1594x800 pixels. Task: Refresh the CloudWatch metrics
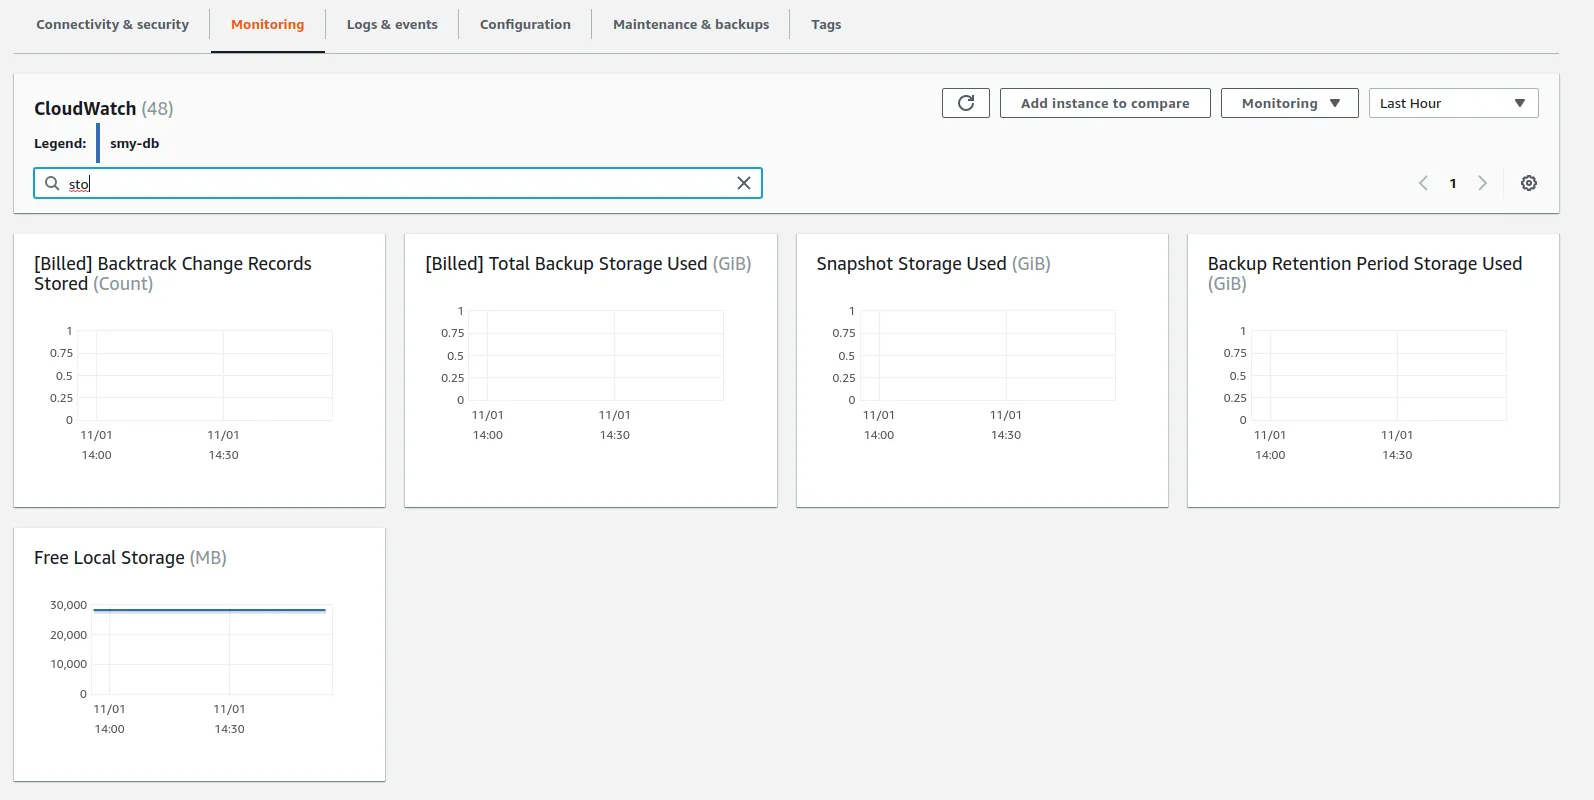click(x=965, y=103)
